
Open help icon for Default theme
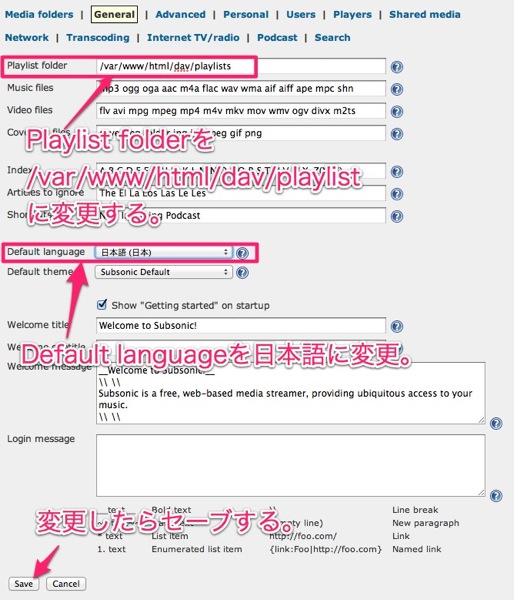242,272
